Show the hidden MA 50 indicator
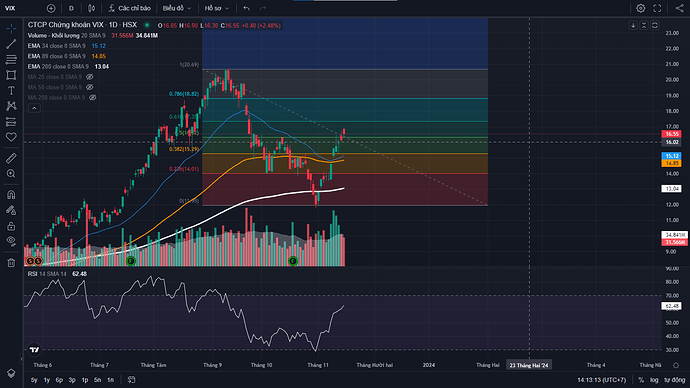 click(x=90, y=87)
